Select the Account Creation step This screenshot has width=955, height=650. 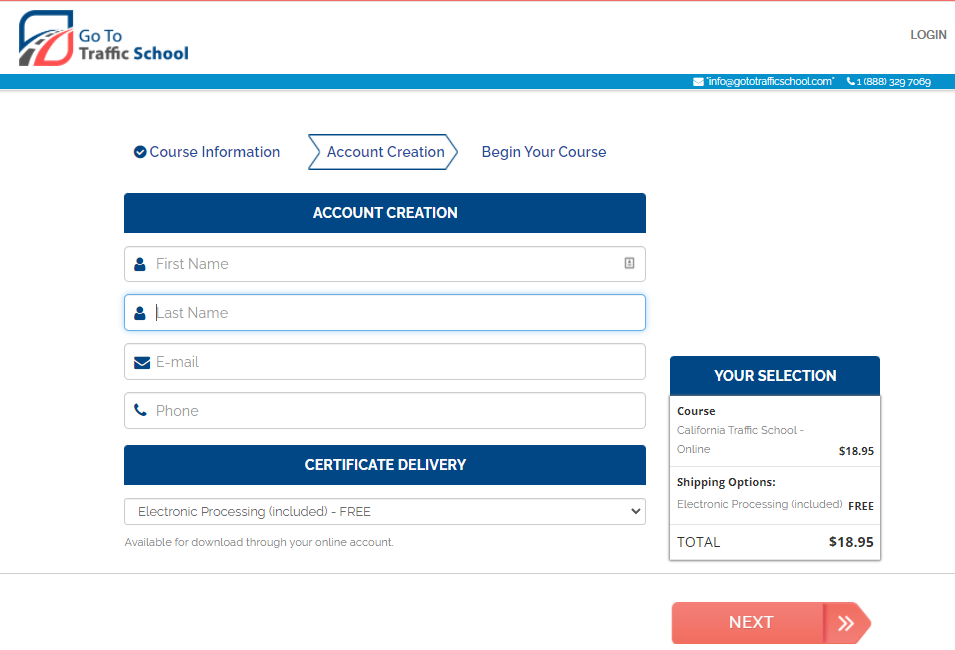[383, 152]
